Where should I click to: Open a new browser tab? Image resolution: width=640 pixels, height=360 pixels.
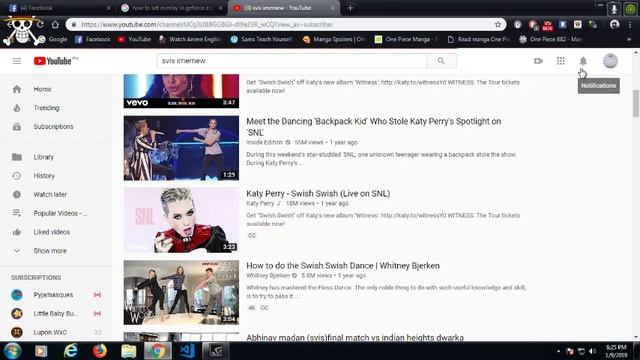pyautogui.click(x=350, y=8)
